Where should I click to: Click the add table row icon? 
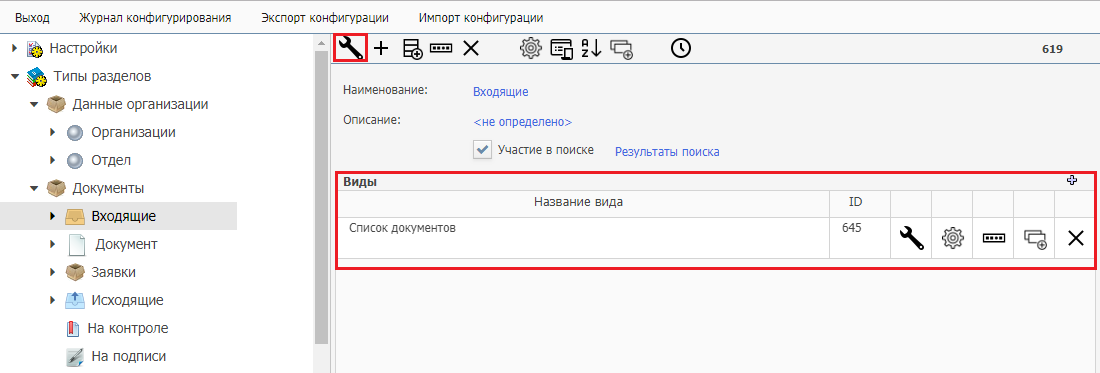(412, 48)
